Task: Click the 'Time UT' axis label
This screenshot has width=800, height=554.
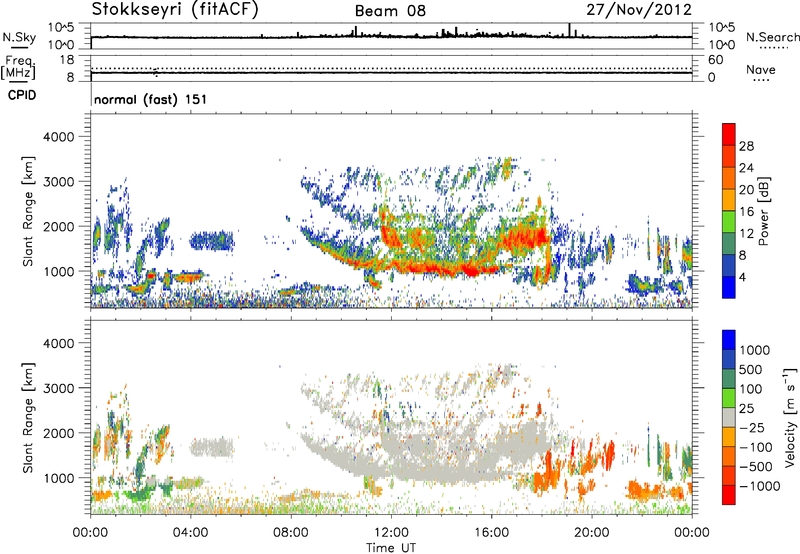Action: point(391,547)
